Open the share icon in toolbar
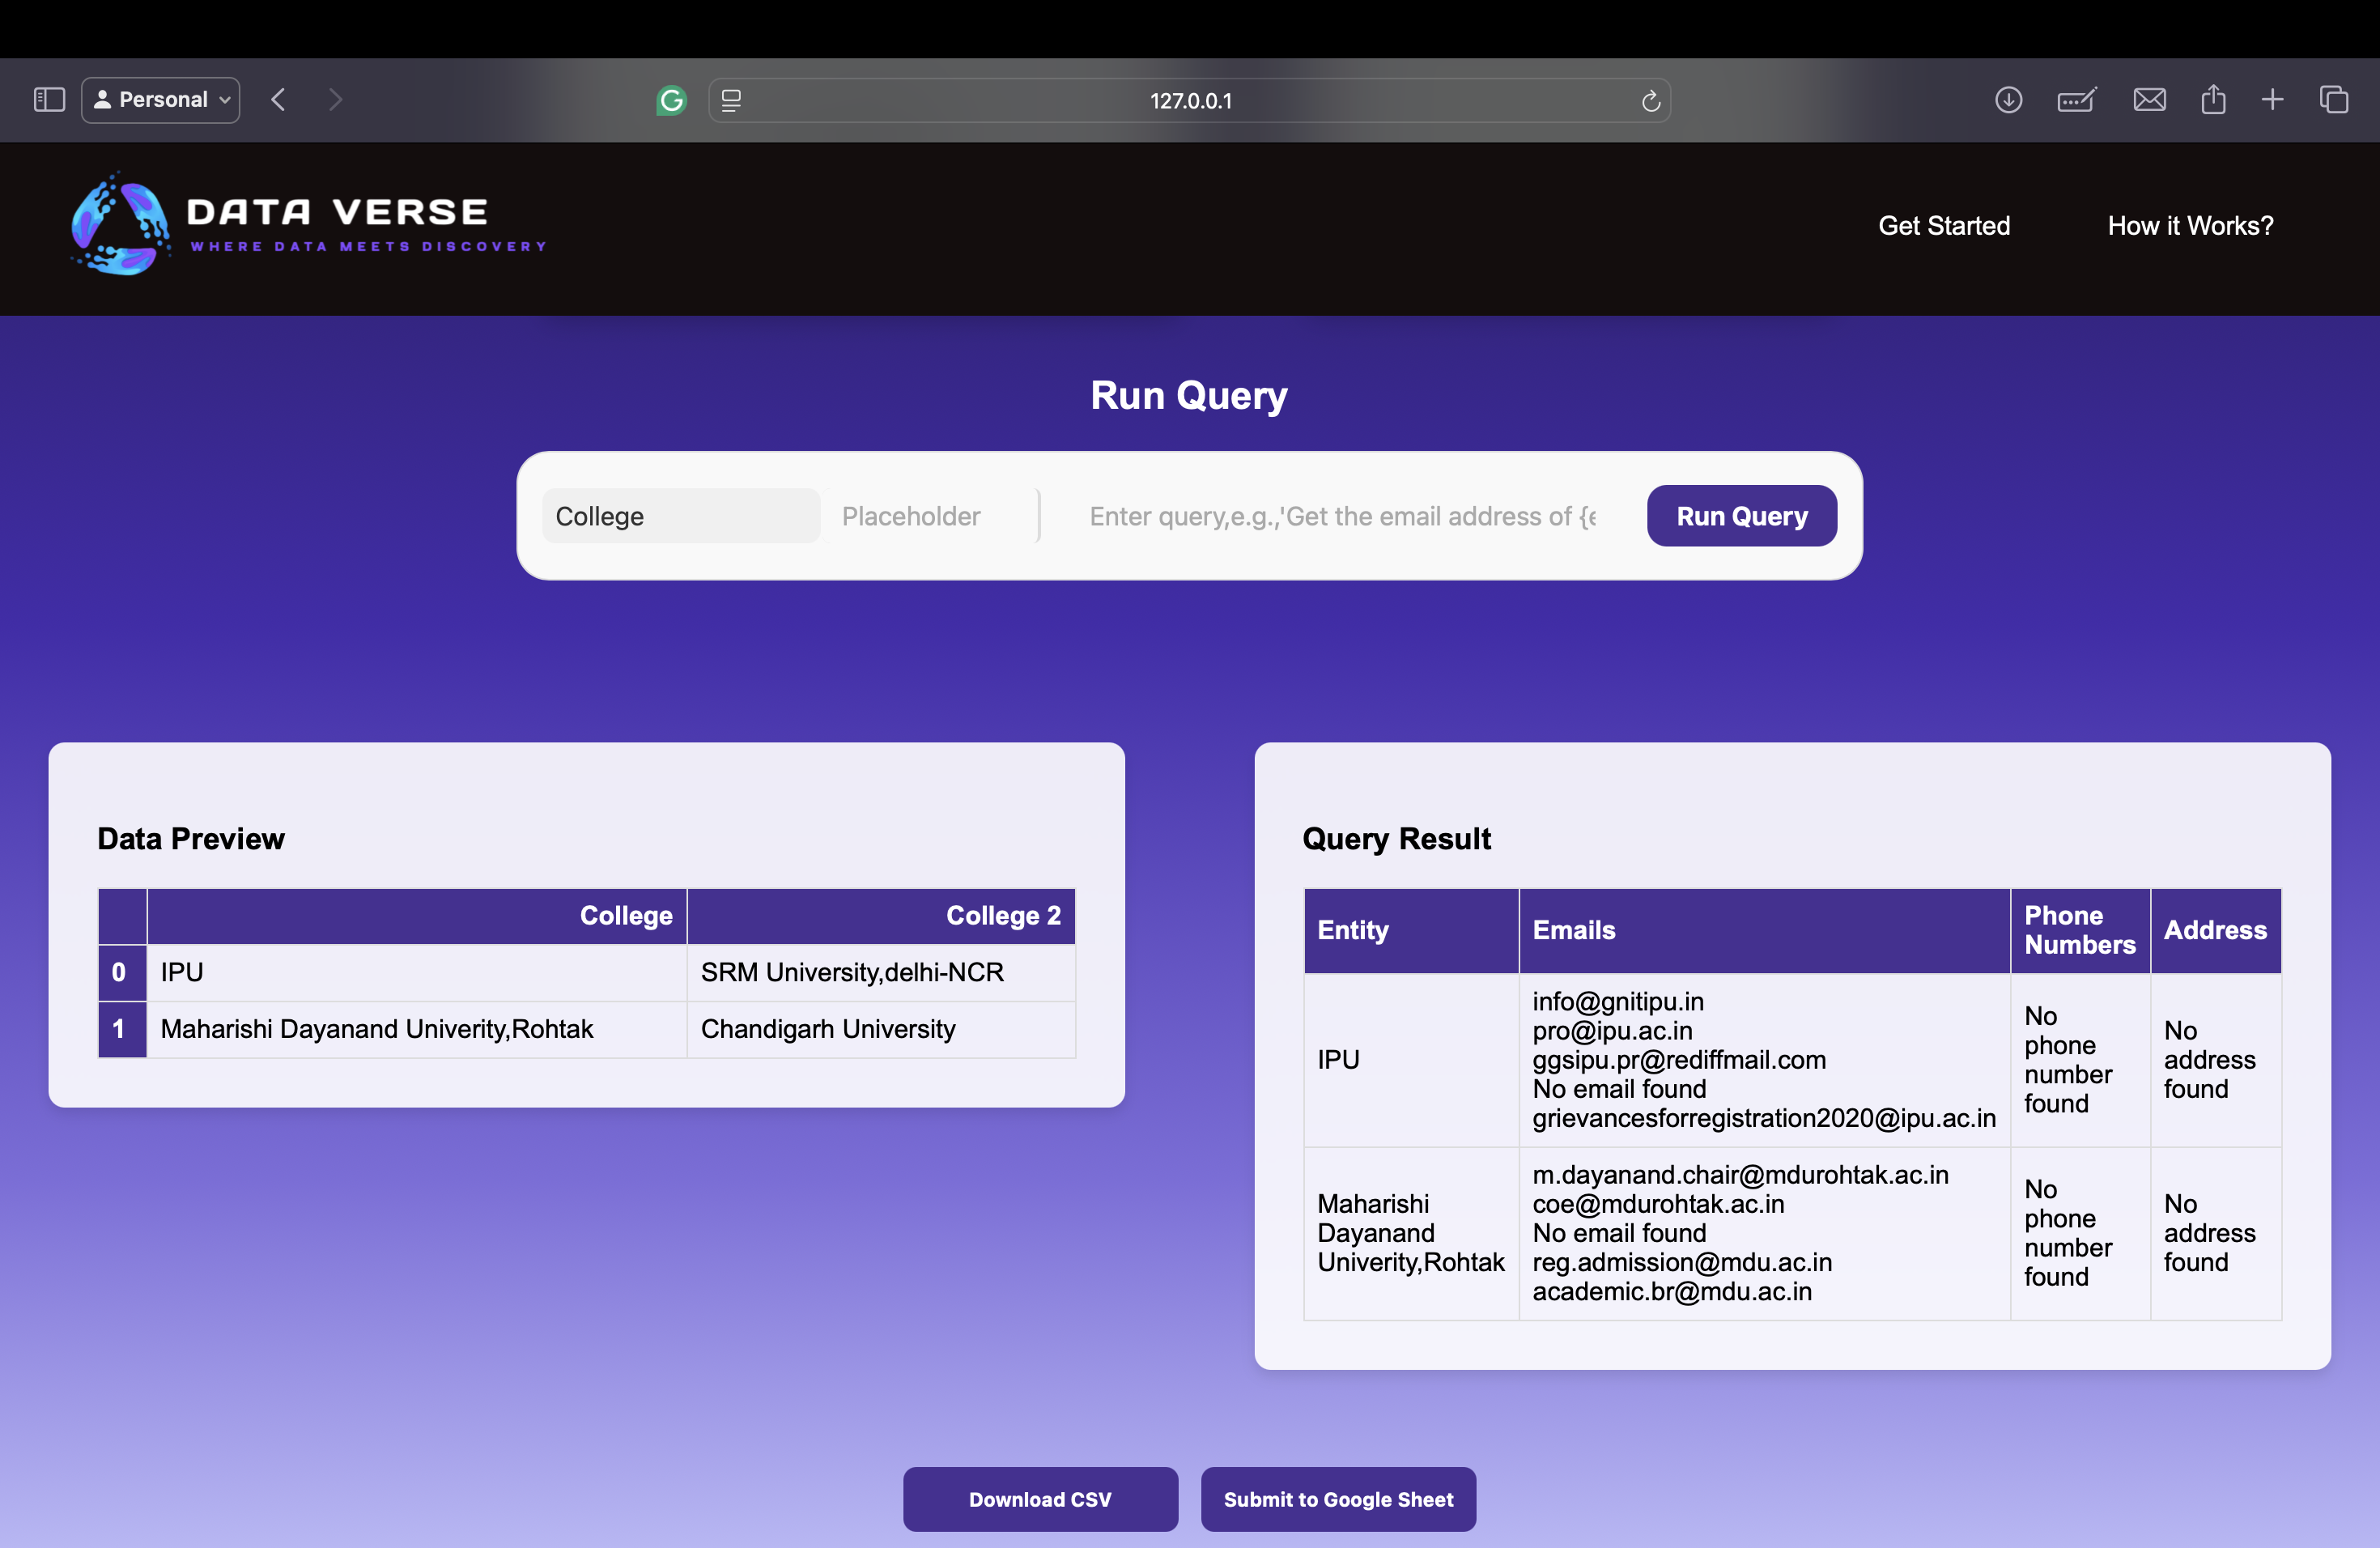 tap(2213, 100)
